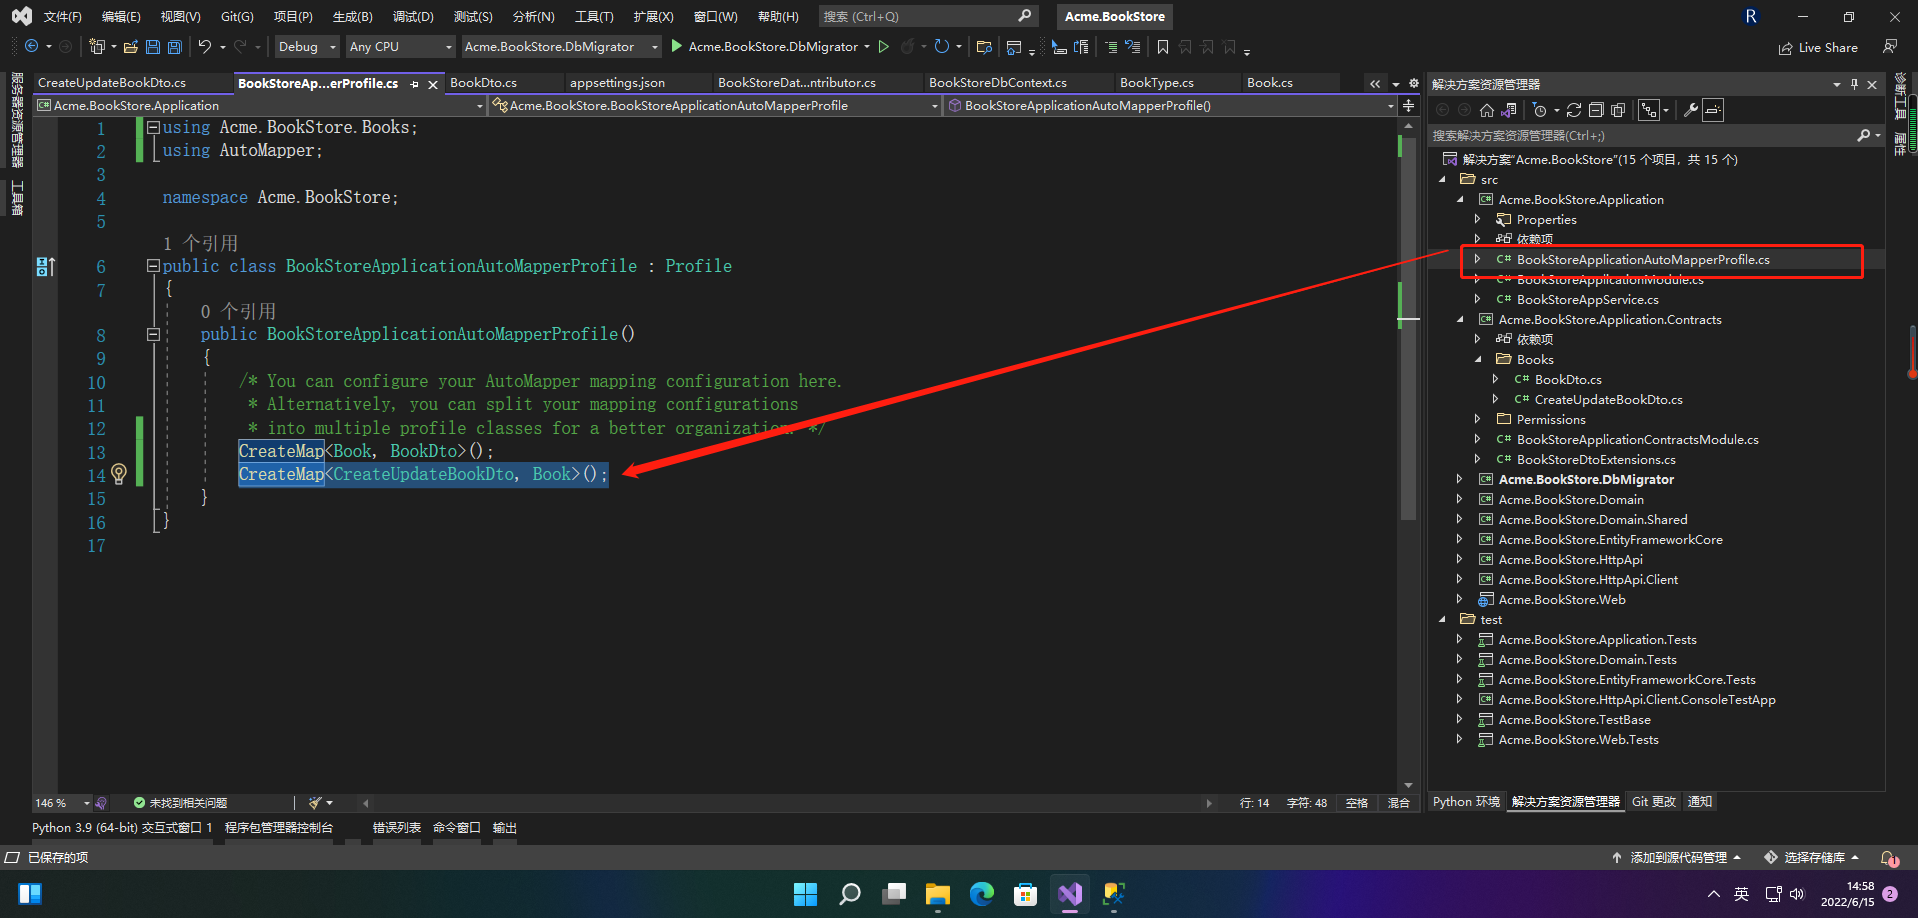This screenshot has height=918, width=1918.
Task: Refresh the Solution Explorer tree
Action: point(1574,110)
